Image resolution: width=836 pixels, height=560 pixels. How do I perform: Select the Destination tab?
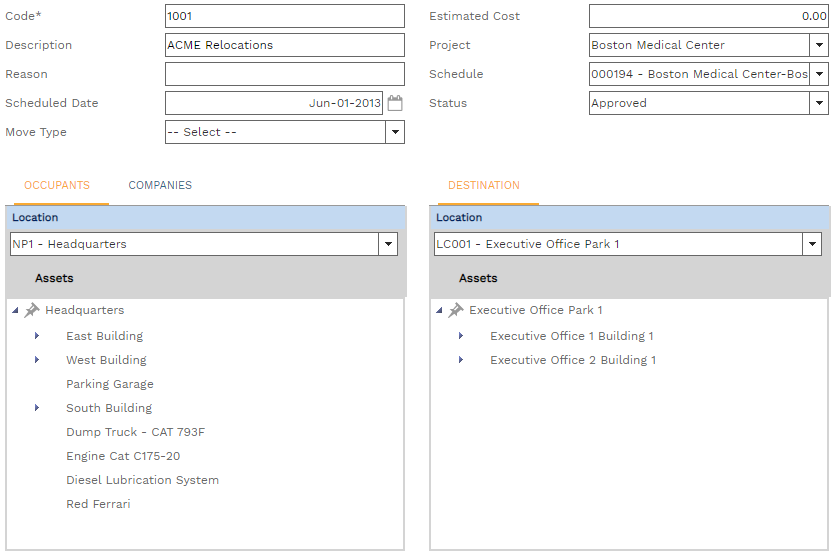(484, 185)
